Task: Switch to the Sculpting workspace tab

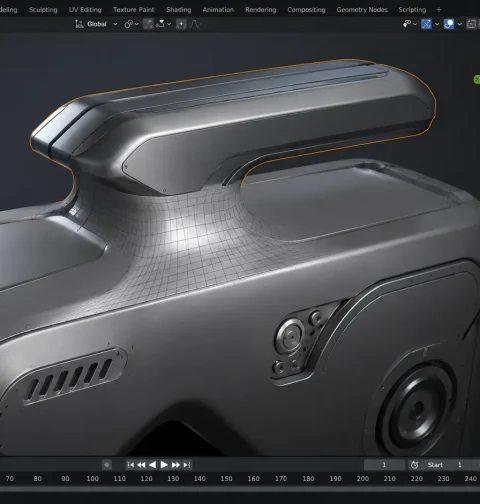Action: (43, 10)
